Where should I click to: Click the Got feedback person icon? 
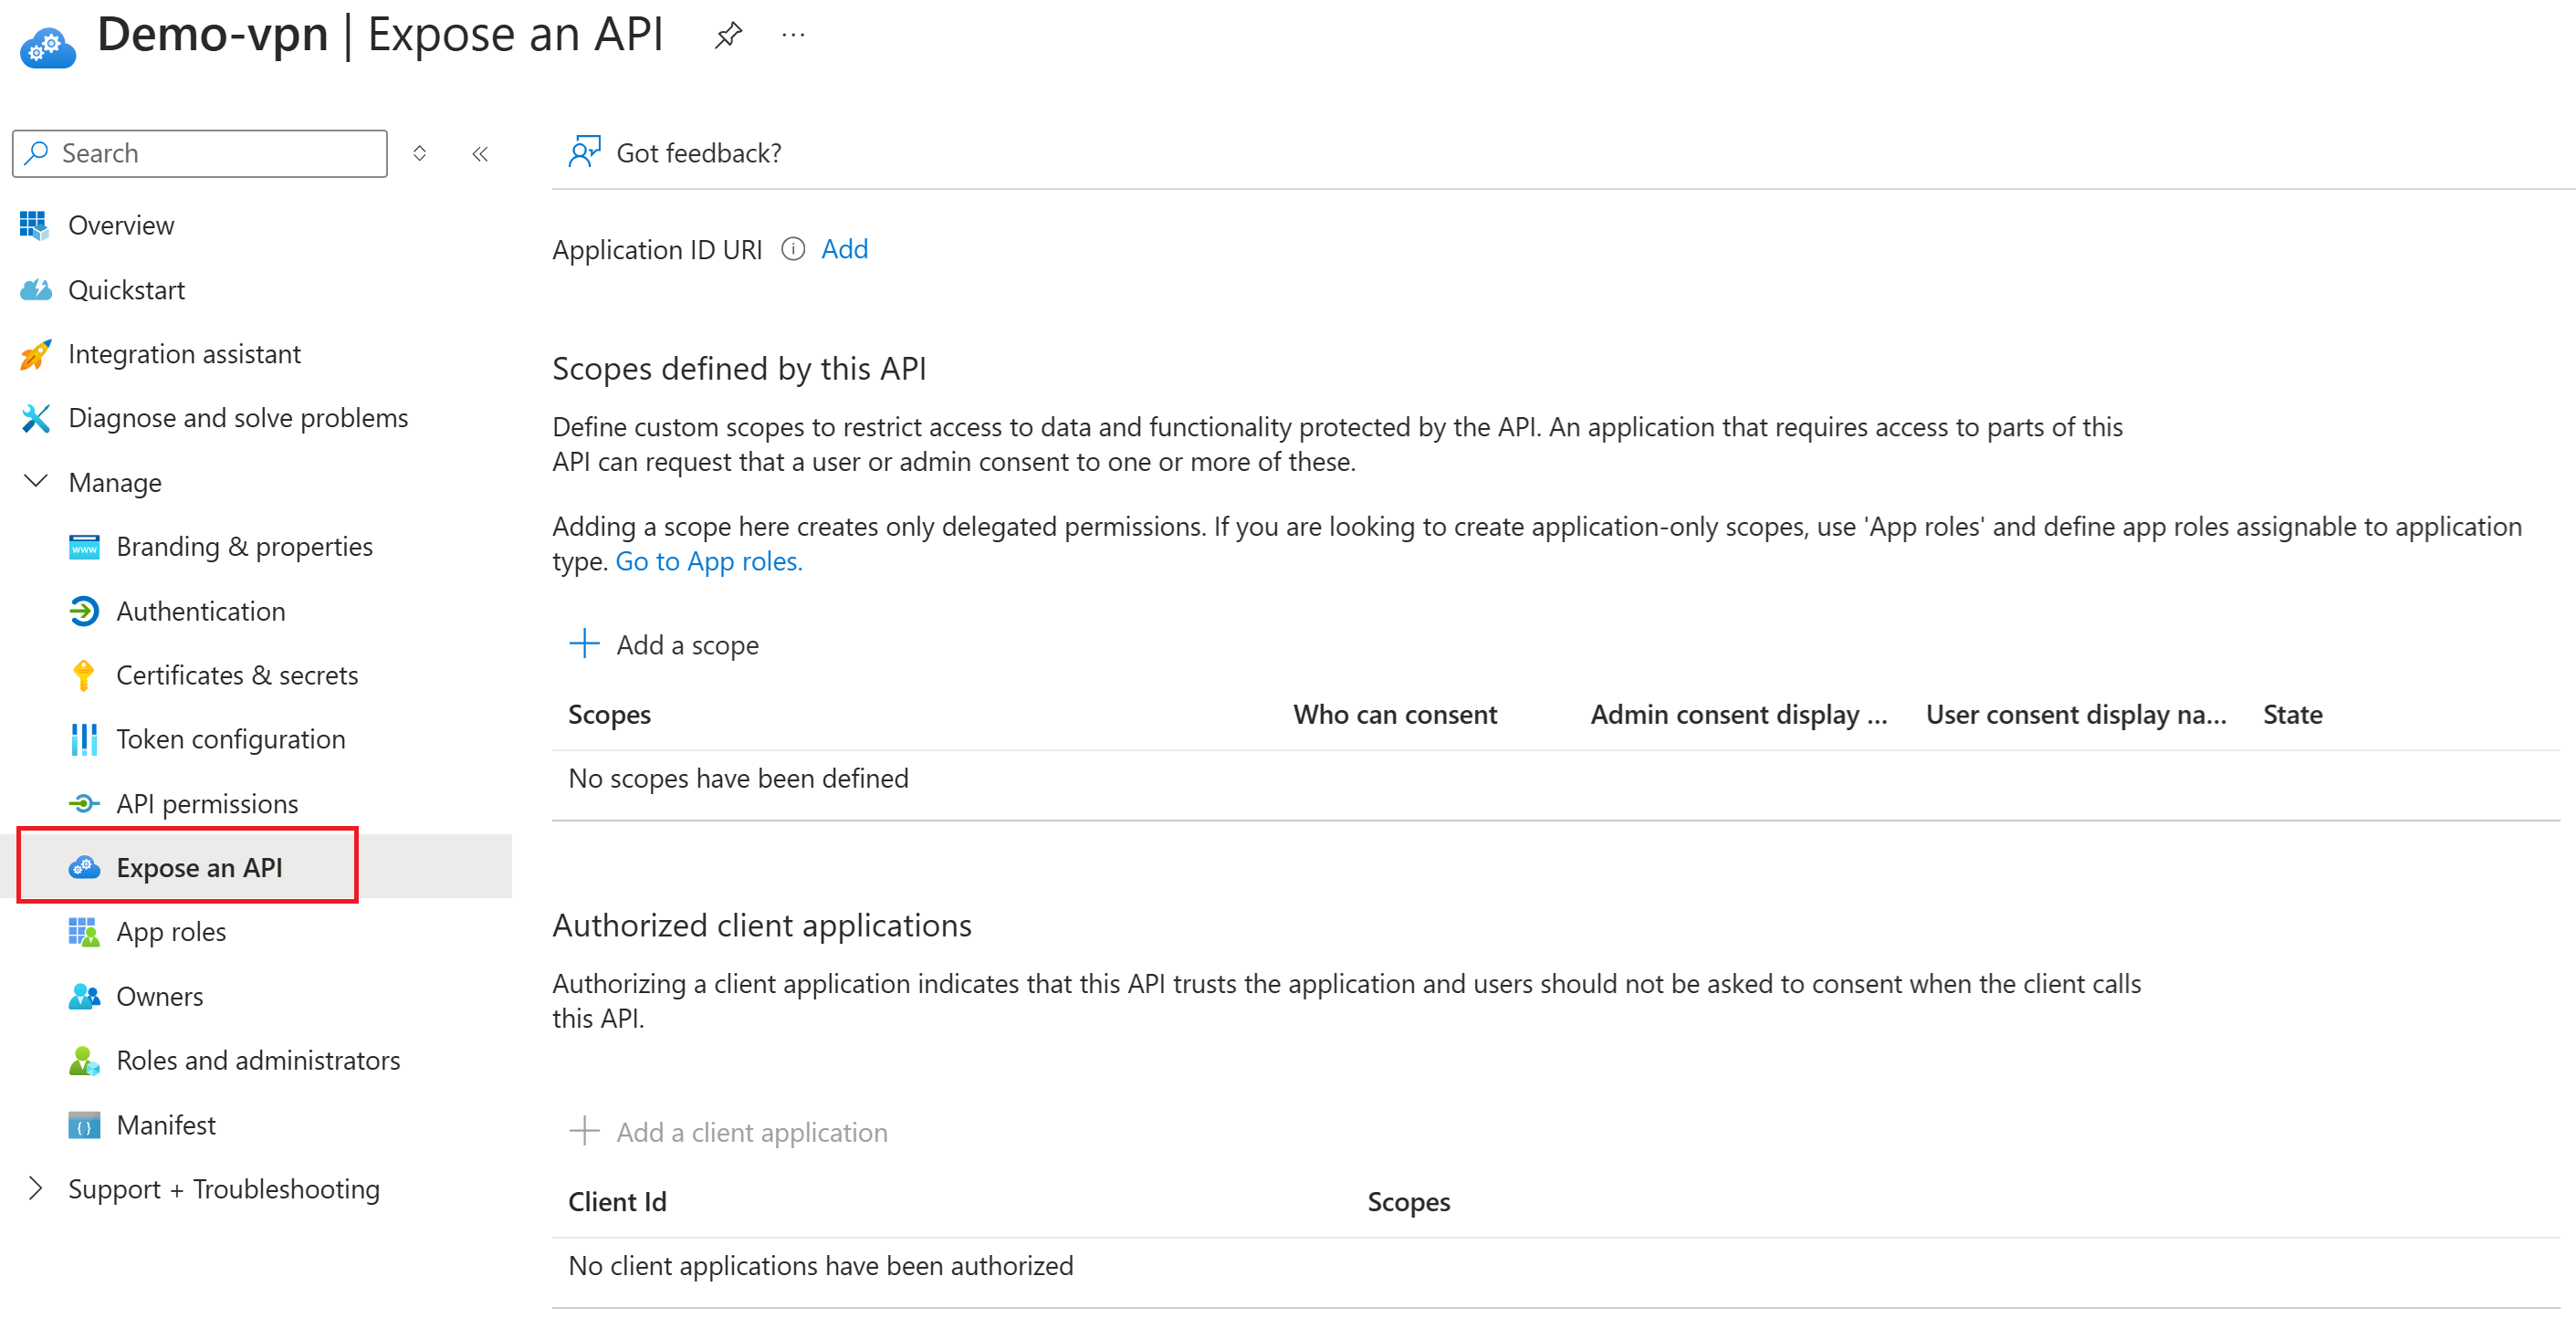(583, 152)
